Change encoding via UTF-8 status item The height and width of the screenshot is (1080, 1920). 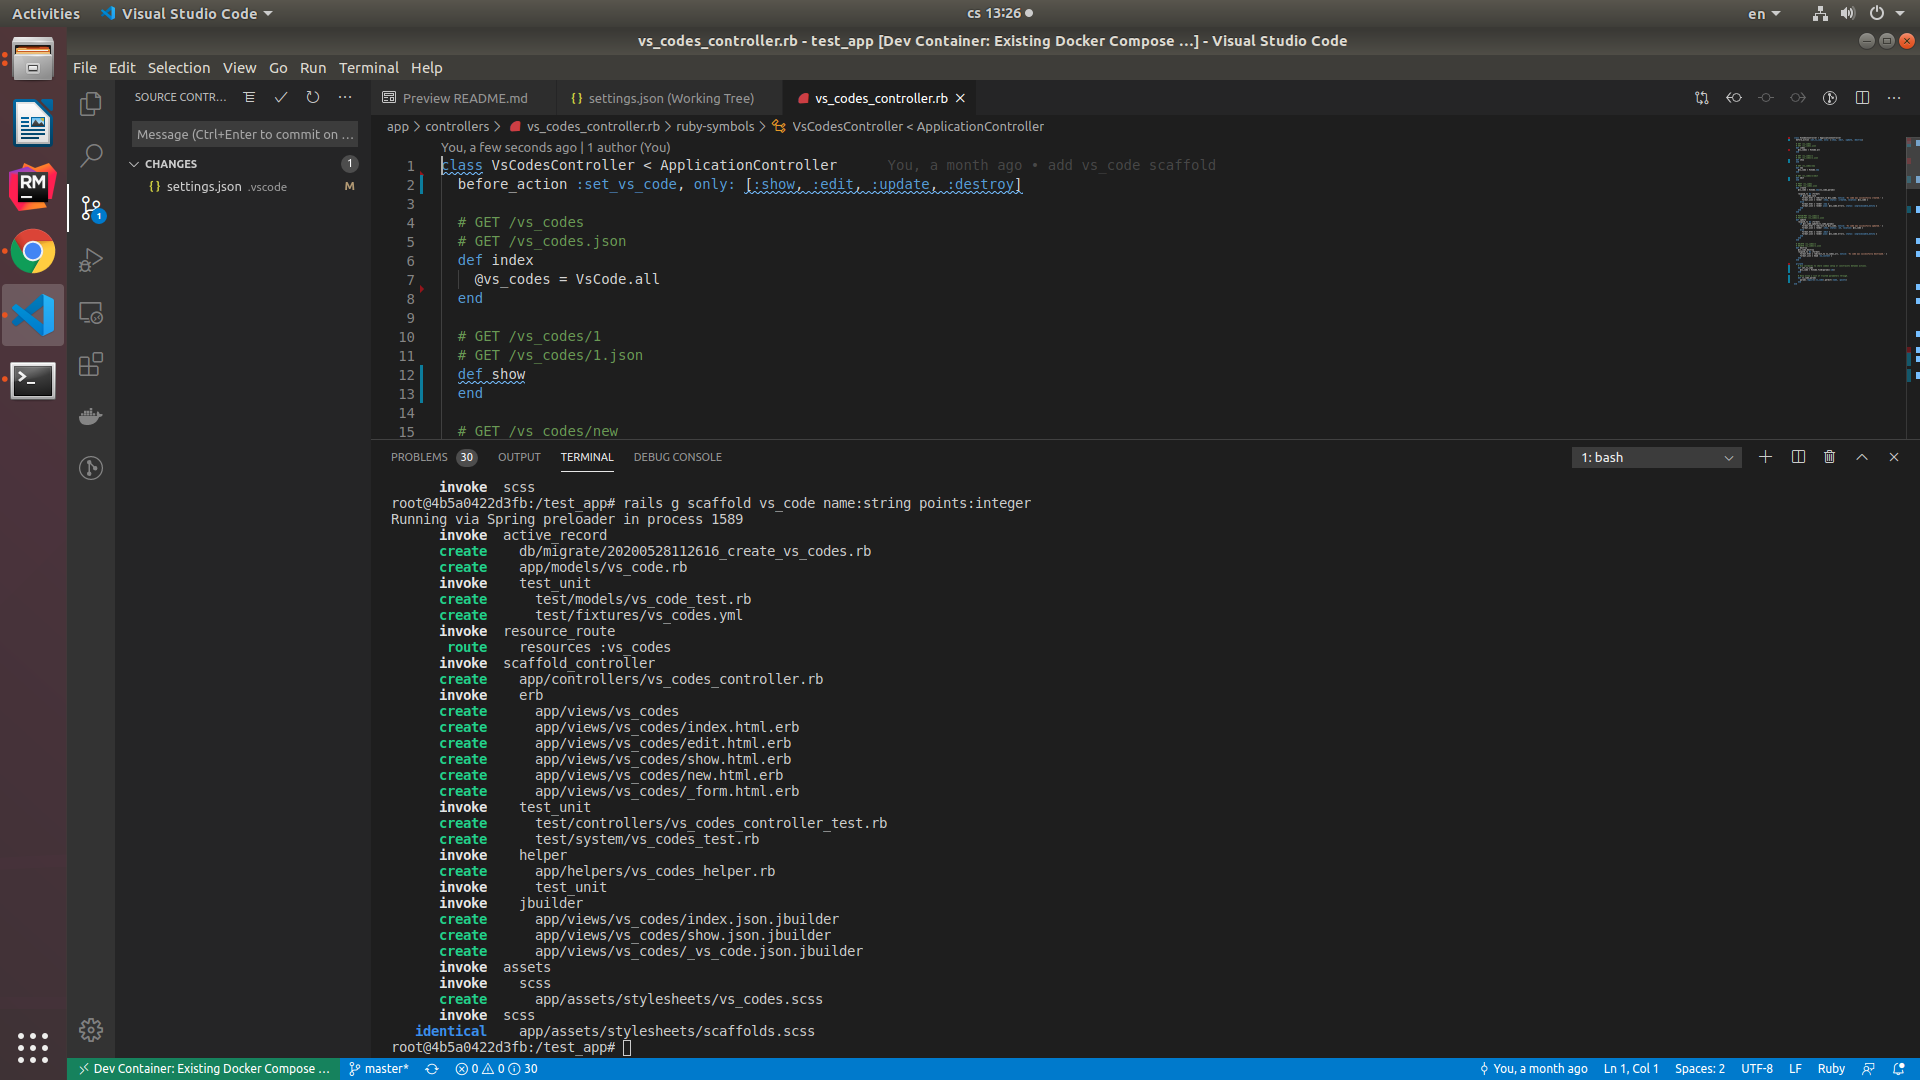click(1756, 1069)
